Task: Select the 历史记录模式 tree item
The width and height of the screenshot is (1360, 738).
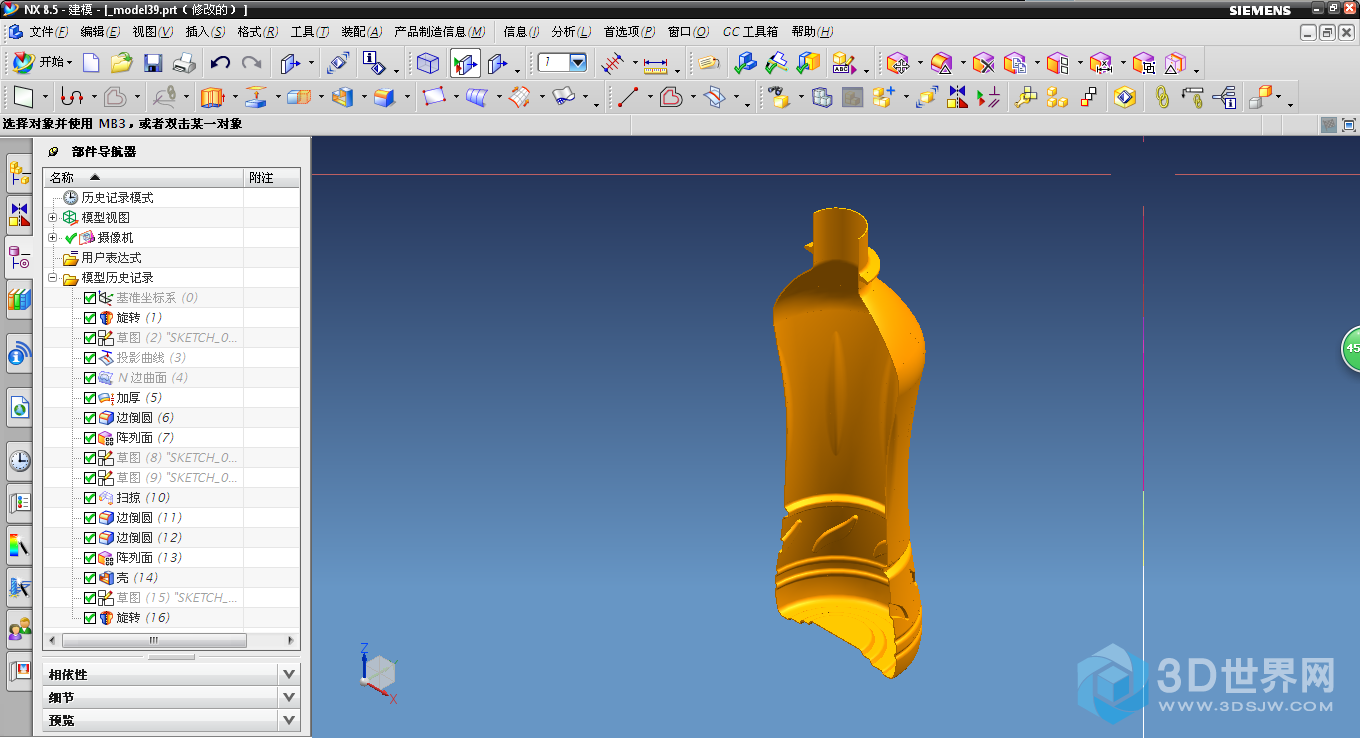Action: (x=117, y=198)
